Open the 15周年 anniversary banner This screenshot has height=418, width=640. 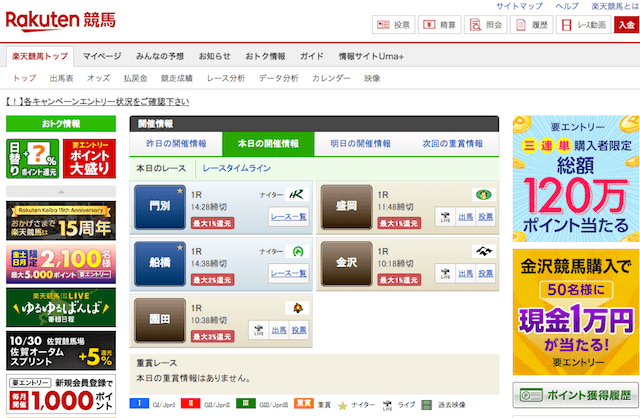tap(61, 220)
